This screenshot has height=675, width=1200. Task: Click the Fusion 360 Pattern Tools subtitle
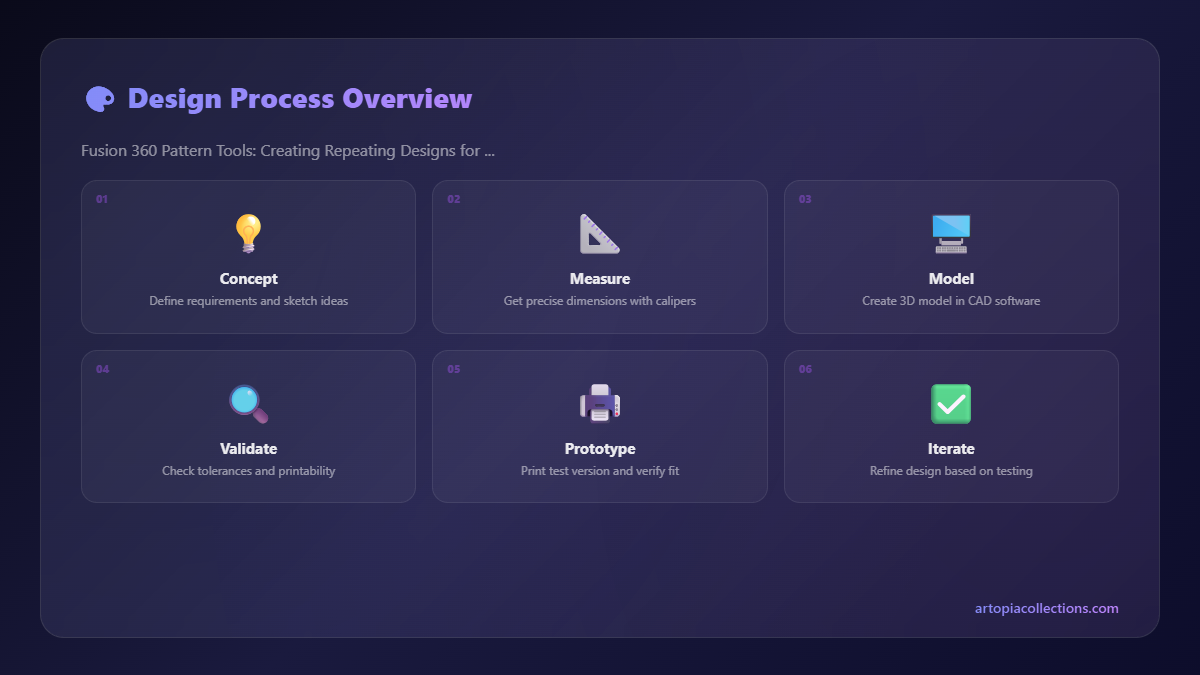coord(288,151)
